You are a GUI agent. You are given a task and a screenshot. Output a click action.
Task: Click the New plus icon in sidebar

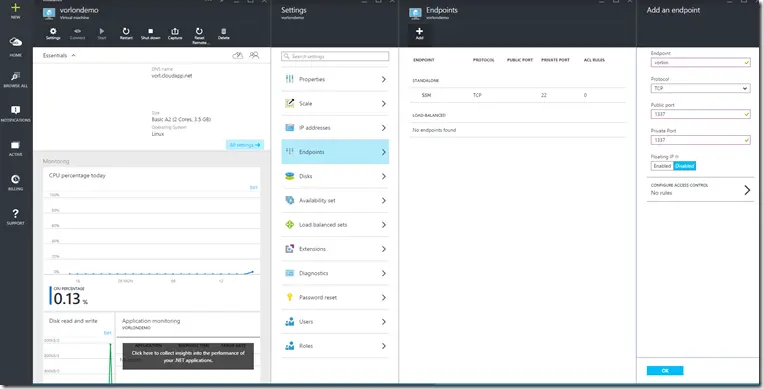(x=16, y=11)
